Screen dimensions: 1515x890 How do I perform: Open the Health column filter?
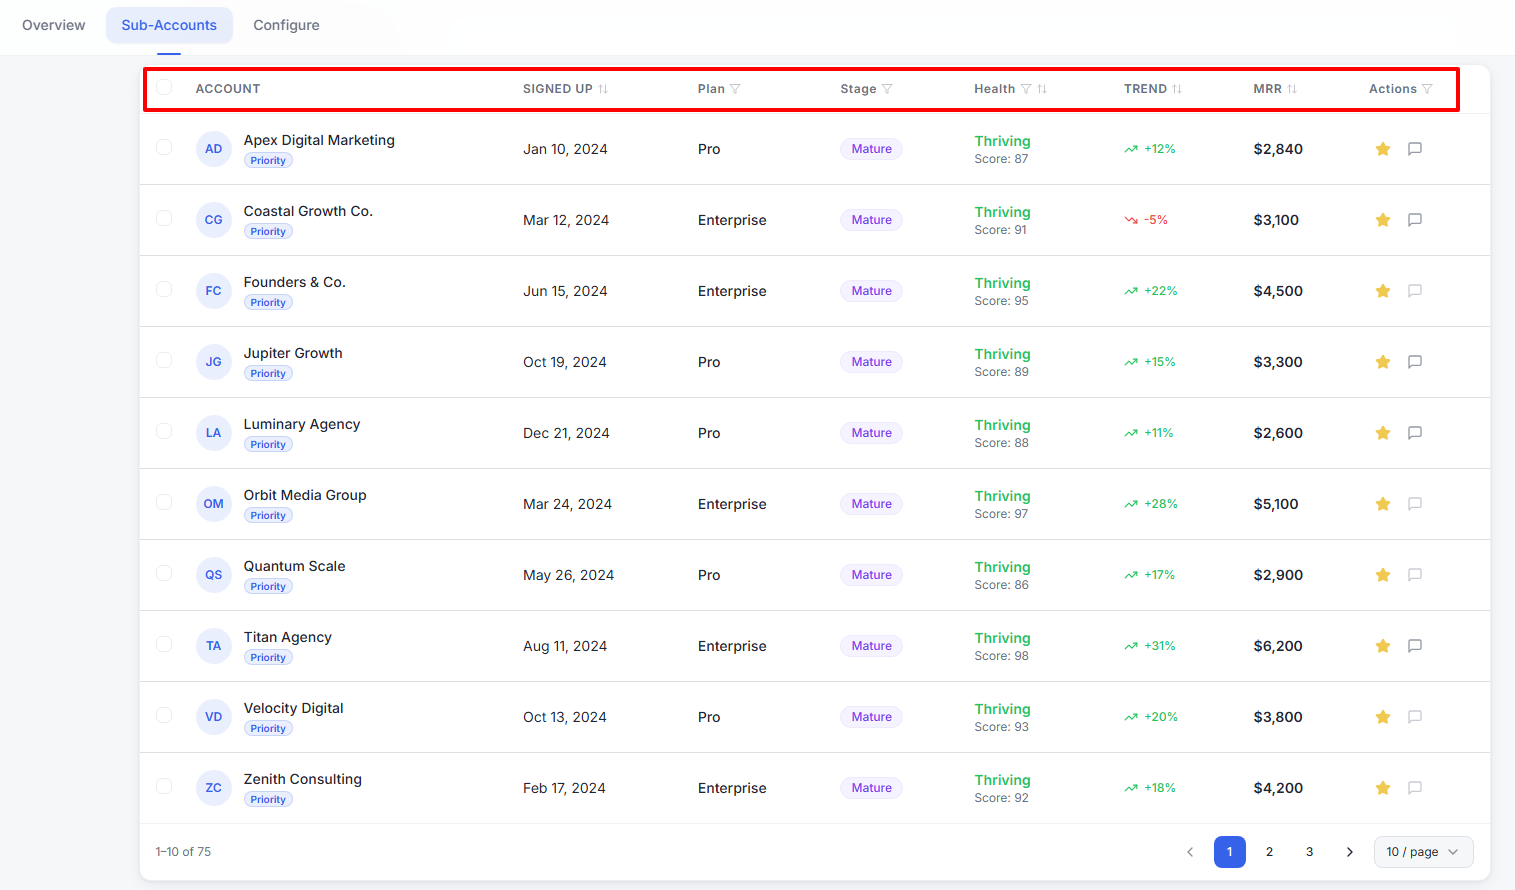[x=1026, y=89]
